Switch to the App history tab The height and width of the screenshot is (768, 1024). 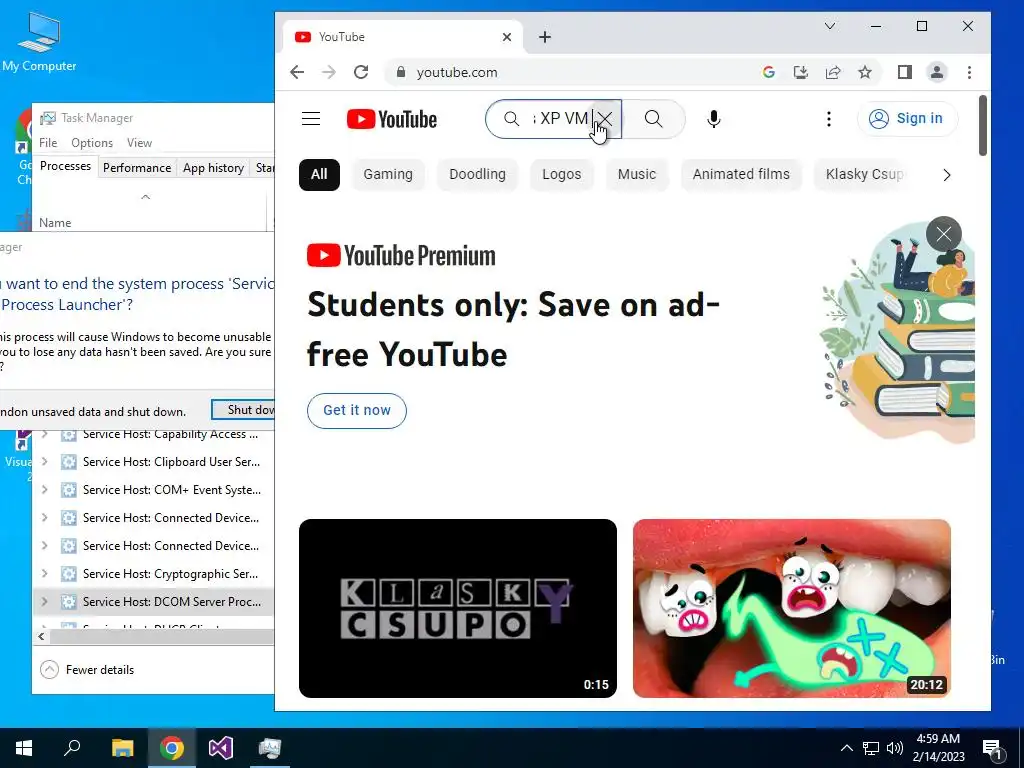[x=214, y=168]
